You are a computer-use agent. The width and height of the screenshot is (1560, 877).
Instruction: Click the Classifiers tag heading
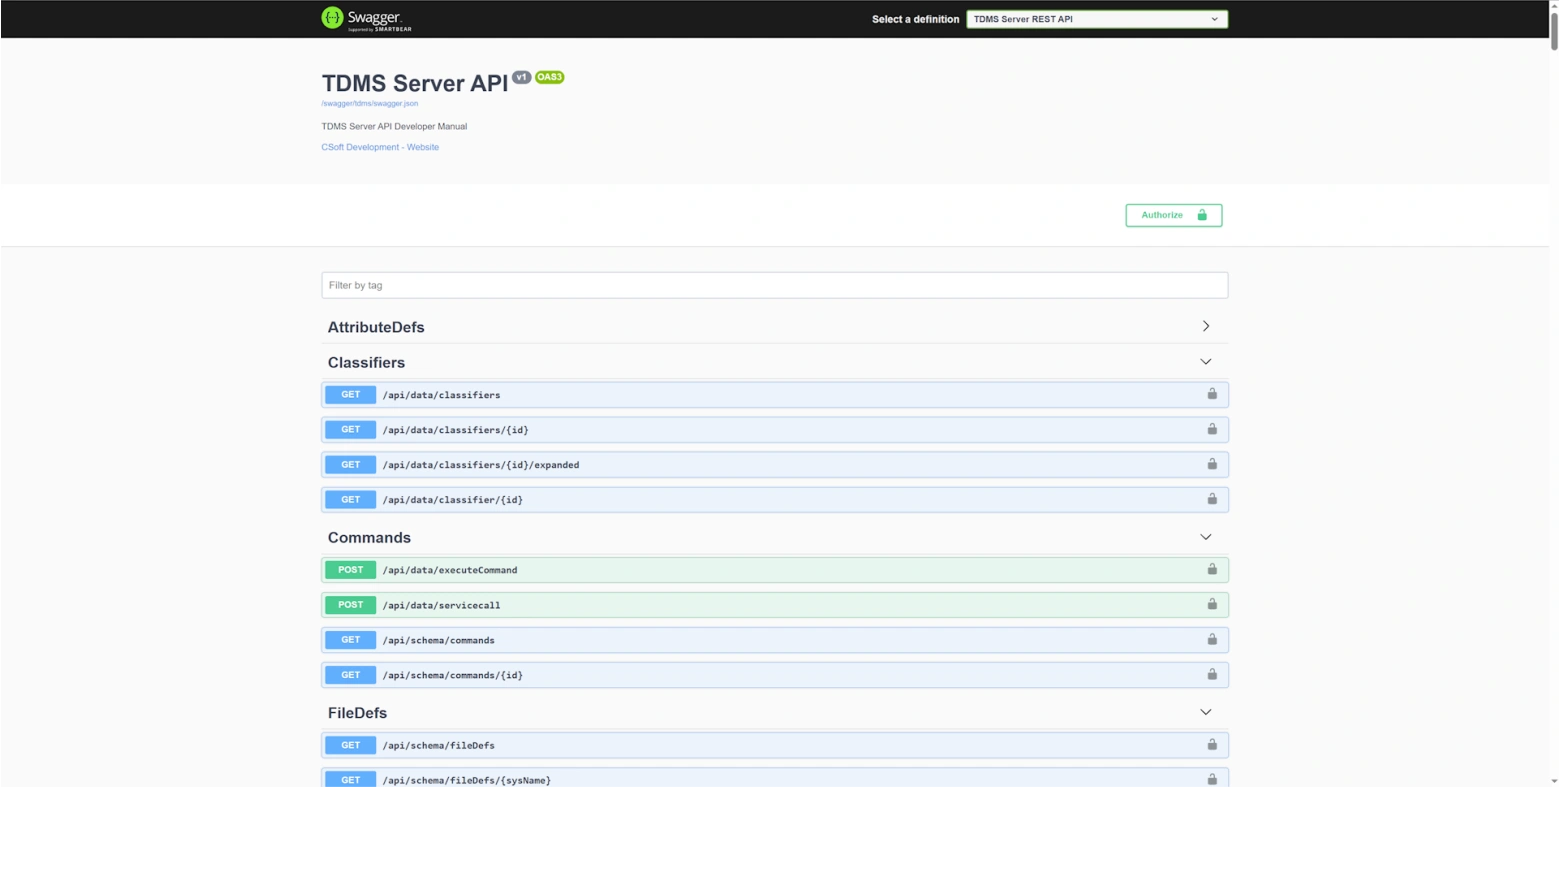pyautogui.click(x=366, y=362)
